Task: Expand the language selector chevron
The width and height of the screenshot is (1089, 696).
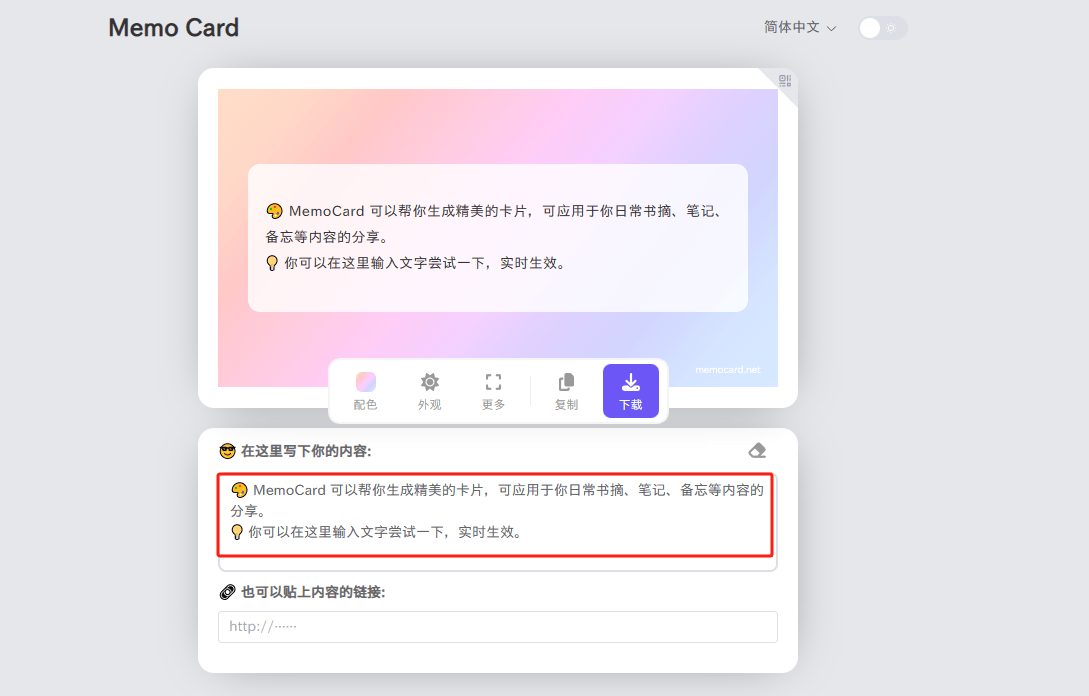Action: pyautogui.click(x=833, y=27)
